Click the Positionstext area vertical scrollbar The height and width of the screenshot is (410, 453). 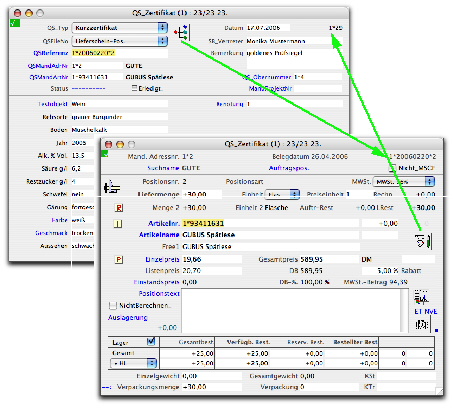pyautogui.click(x=405, y=310)
